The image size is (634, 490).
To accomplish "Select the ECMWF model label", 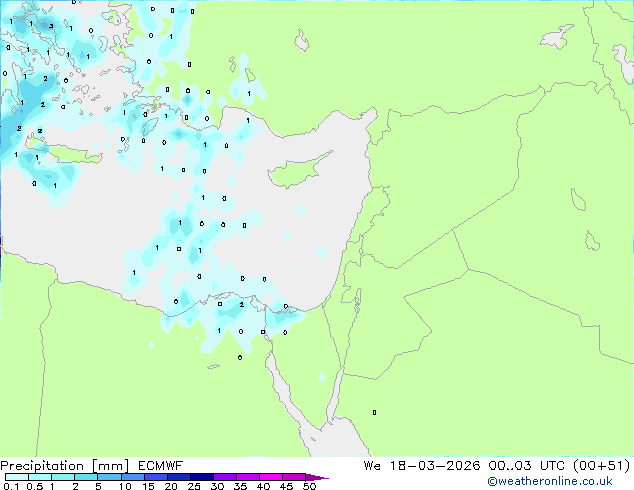I will pos(161,466).
